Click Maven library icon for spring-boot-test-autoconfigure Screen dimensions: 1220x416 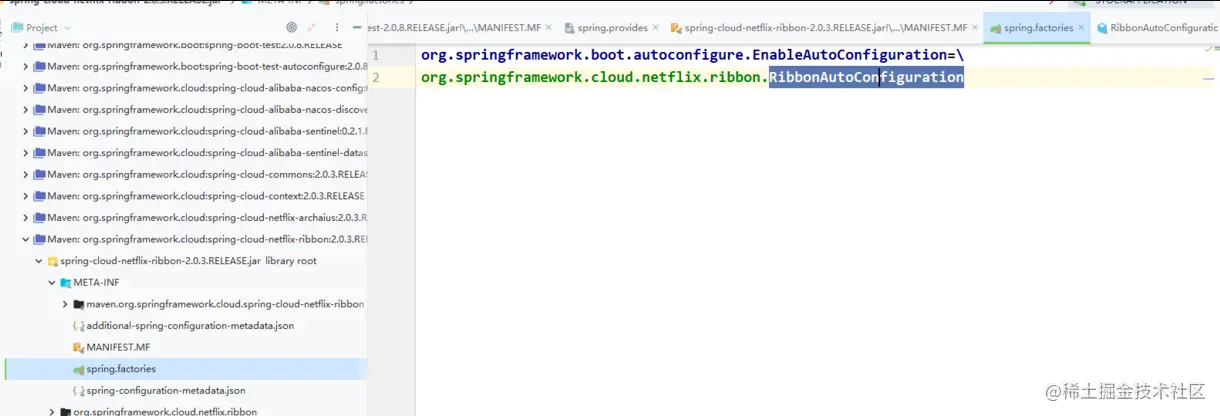point(40,66)
